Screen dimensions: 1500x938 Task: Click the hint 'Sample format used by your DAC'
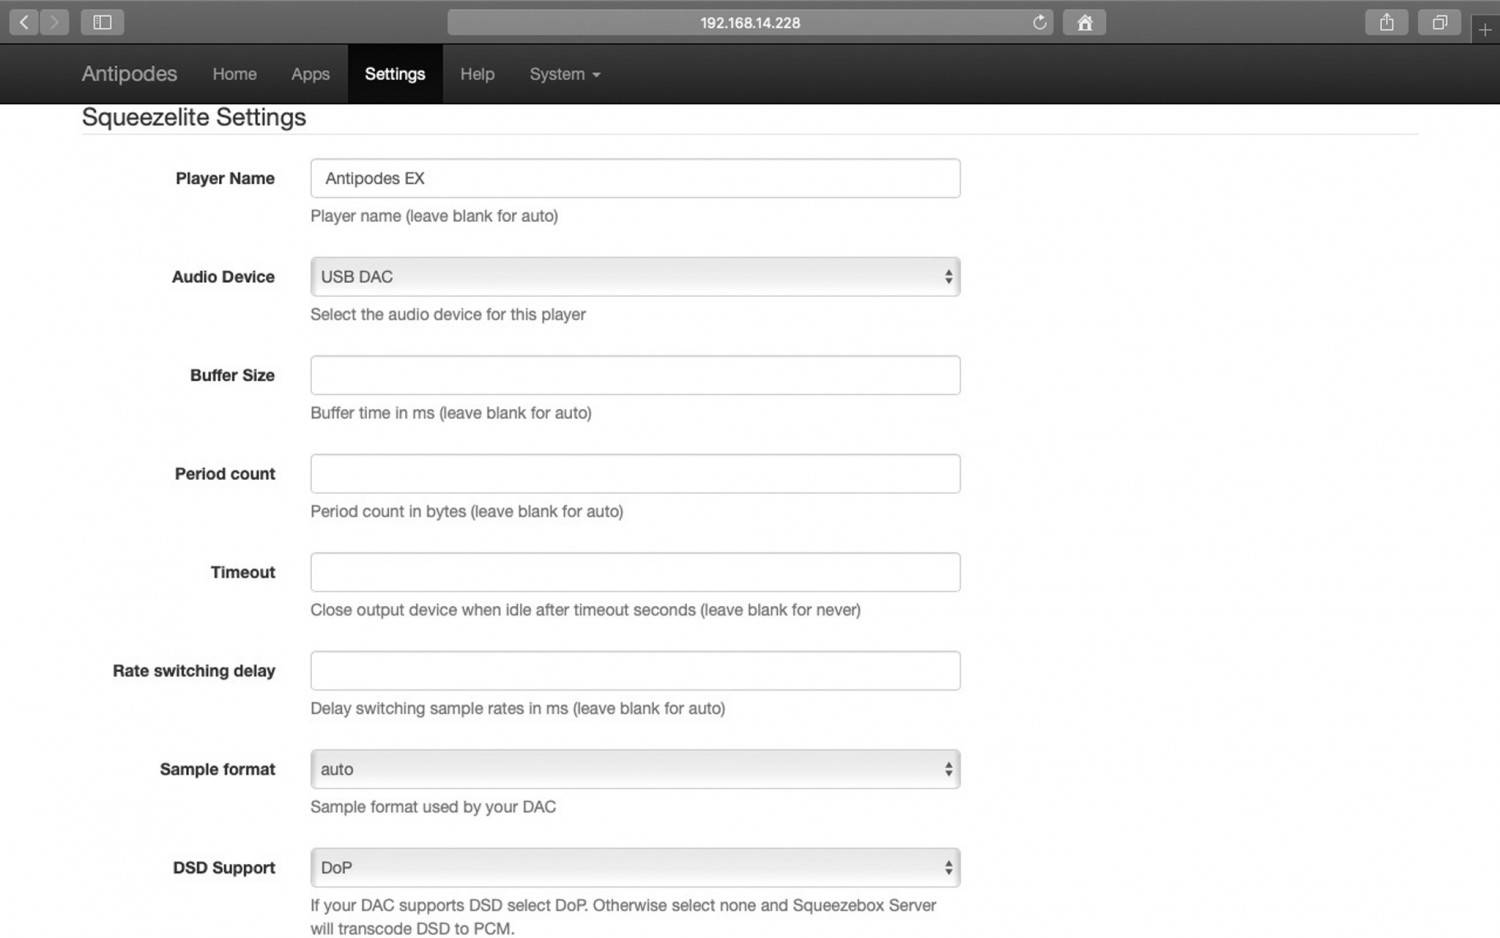[x=433, y=807]
